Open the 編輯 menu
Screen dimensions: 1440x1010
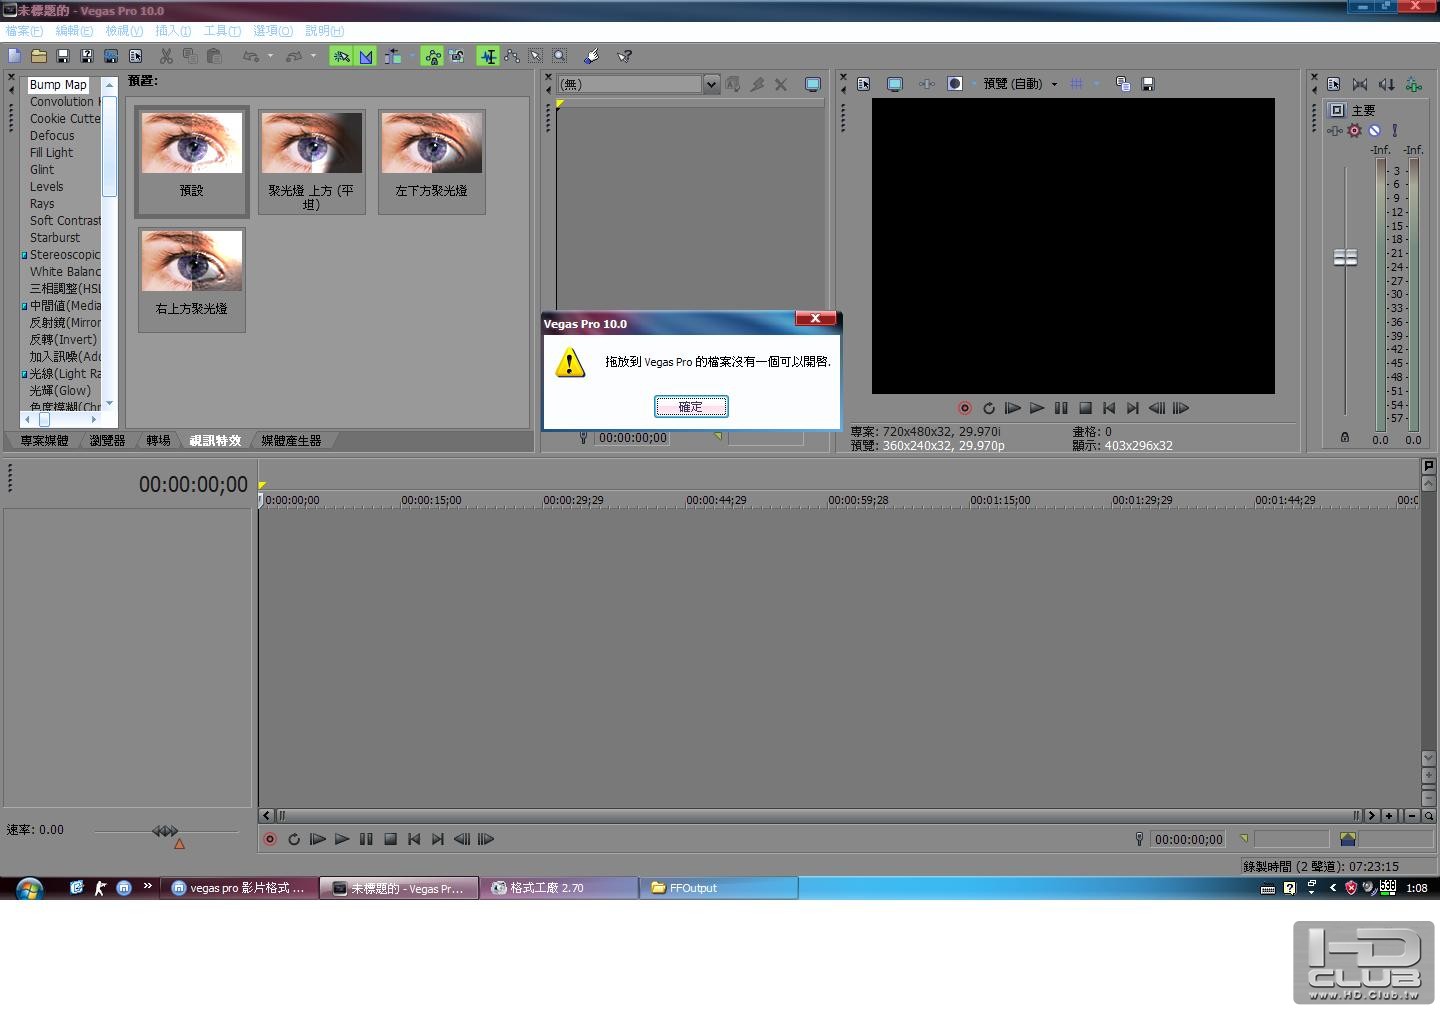tap(74, 31)
